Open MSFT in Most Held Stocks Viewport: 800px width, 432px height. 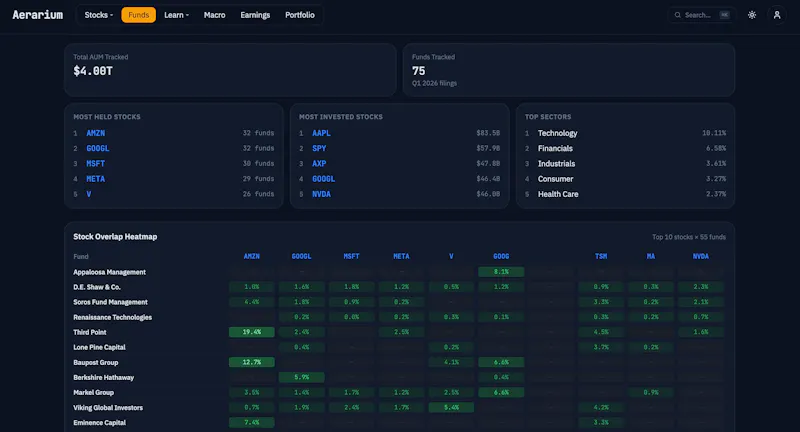(x=95, y=164)
